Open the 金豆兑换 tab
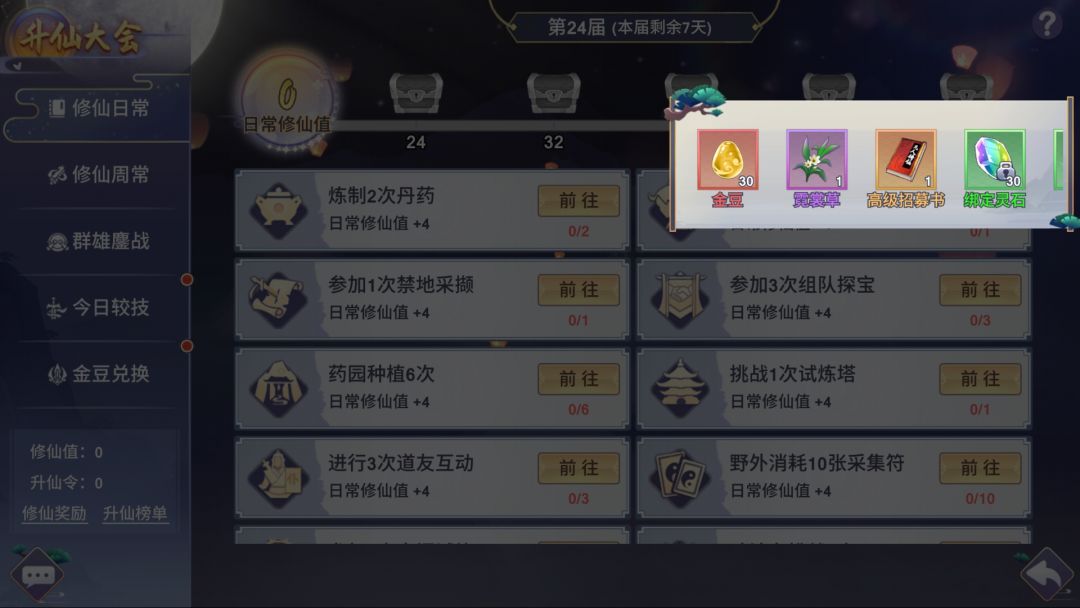The image size is (1080, 608). tap(96, 374)
